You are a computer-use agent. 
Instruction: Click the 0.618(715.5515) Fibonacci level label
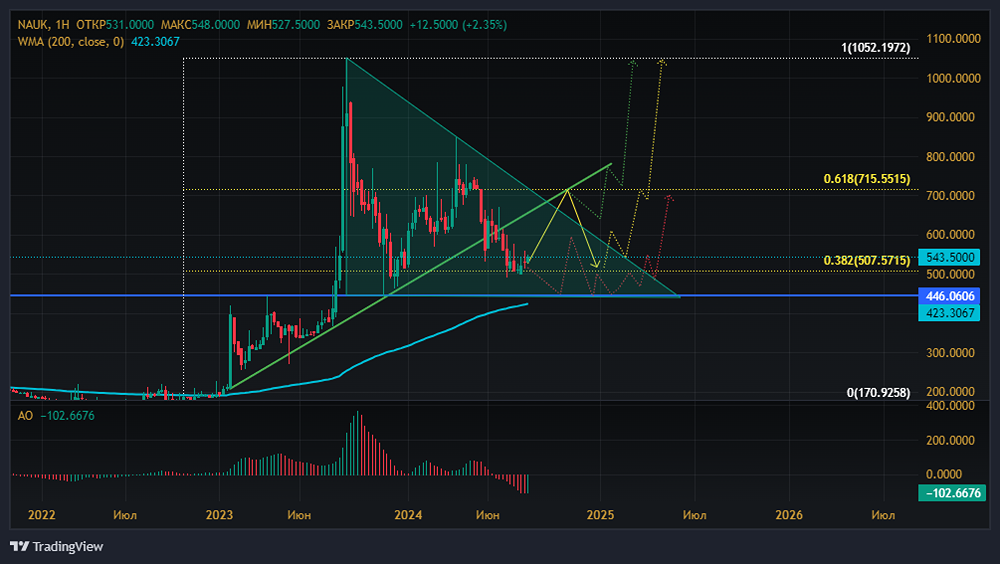click(867, 179)
